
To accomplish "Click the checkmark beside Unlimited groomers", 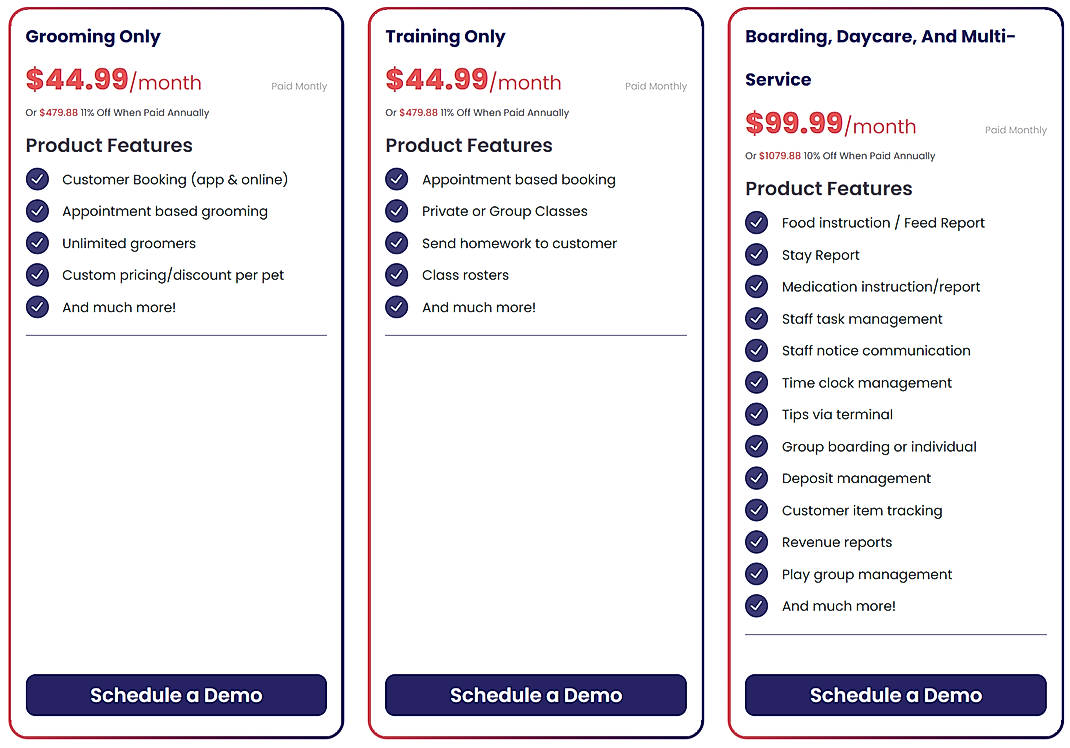I will pyautogui.click(x=37, y=243).
